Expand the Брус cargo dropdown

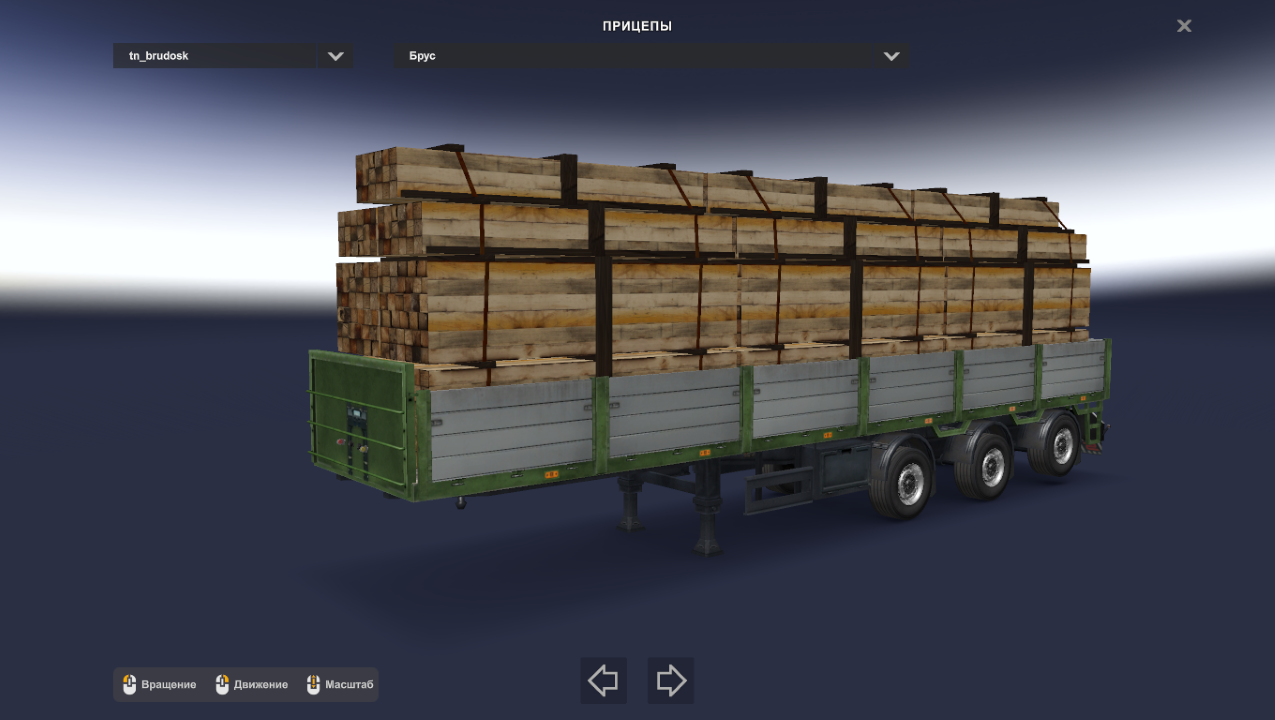651,56
